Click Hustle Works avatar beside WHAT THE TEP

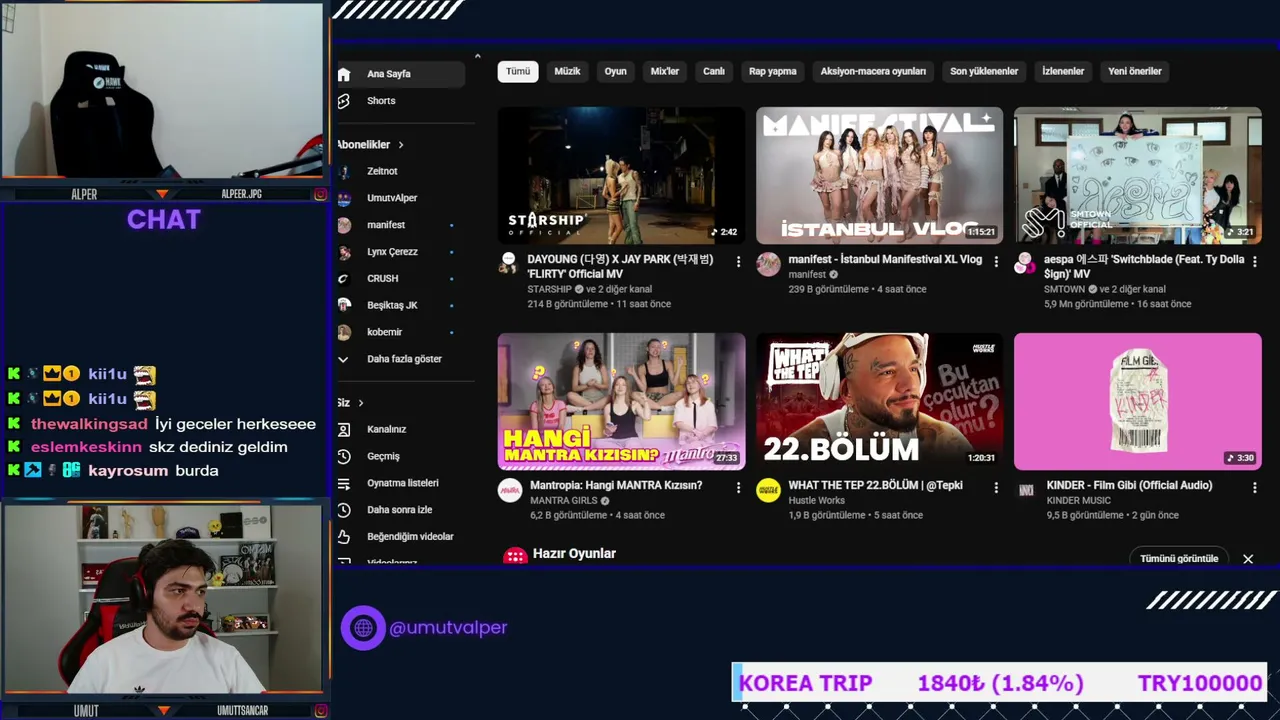[768, 490]
